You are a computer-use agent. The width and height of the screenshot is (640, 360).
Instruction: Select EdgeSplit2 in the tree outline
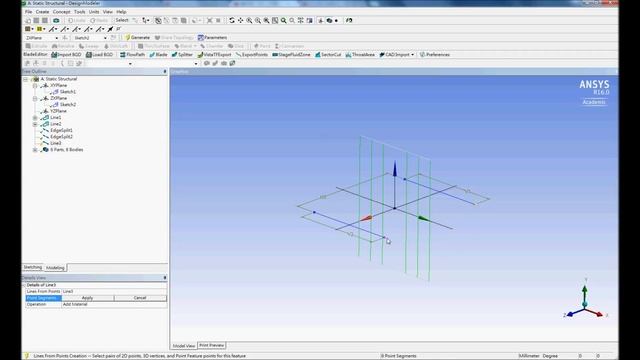tap(61, 137)
